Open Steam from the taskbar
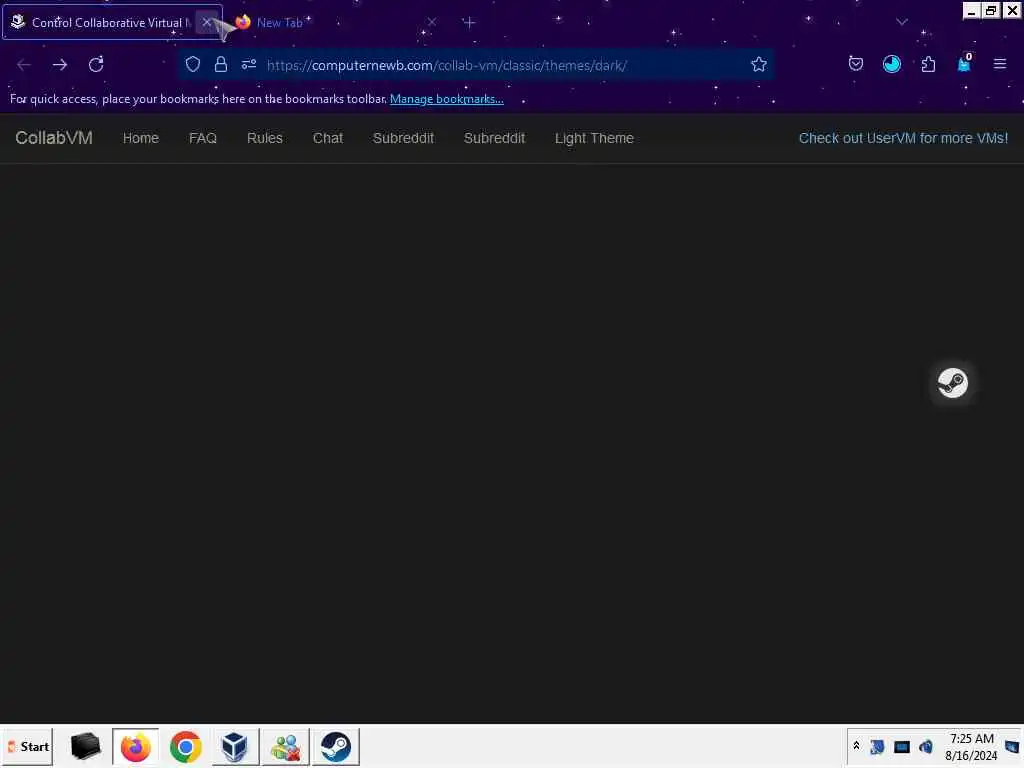 (336, 746)
